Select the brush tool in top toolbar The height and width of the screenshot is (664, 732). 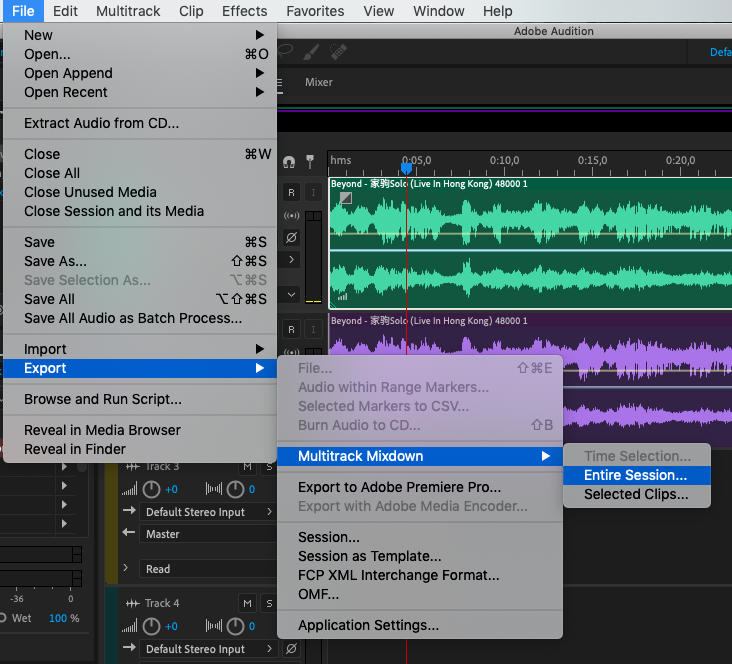coord(311,51)
